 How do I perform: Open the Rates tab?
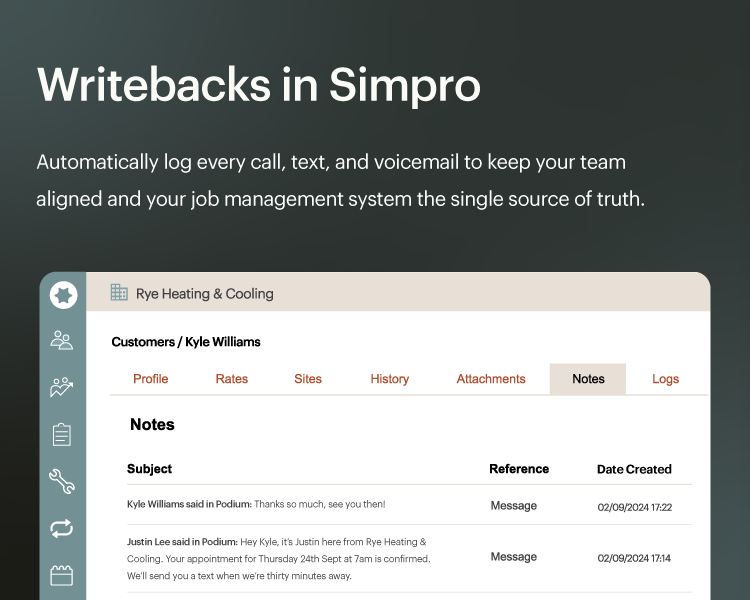(232, 379)
